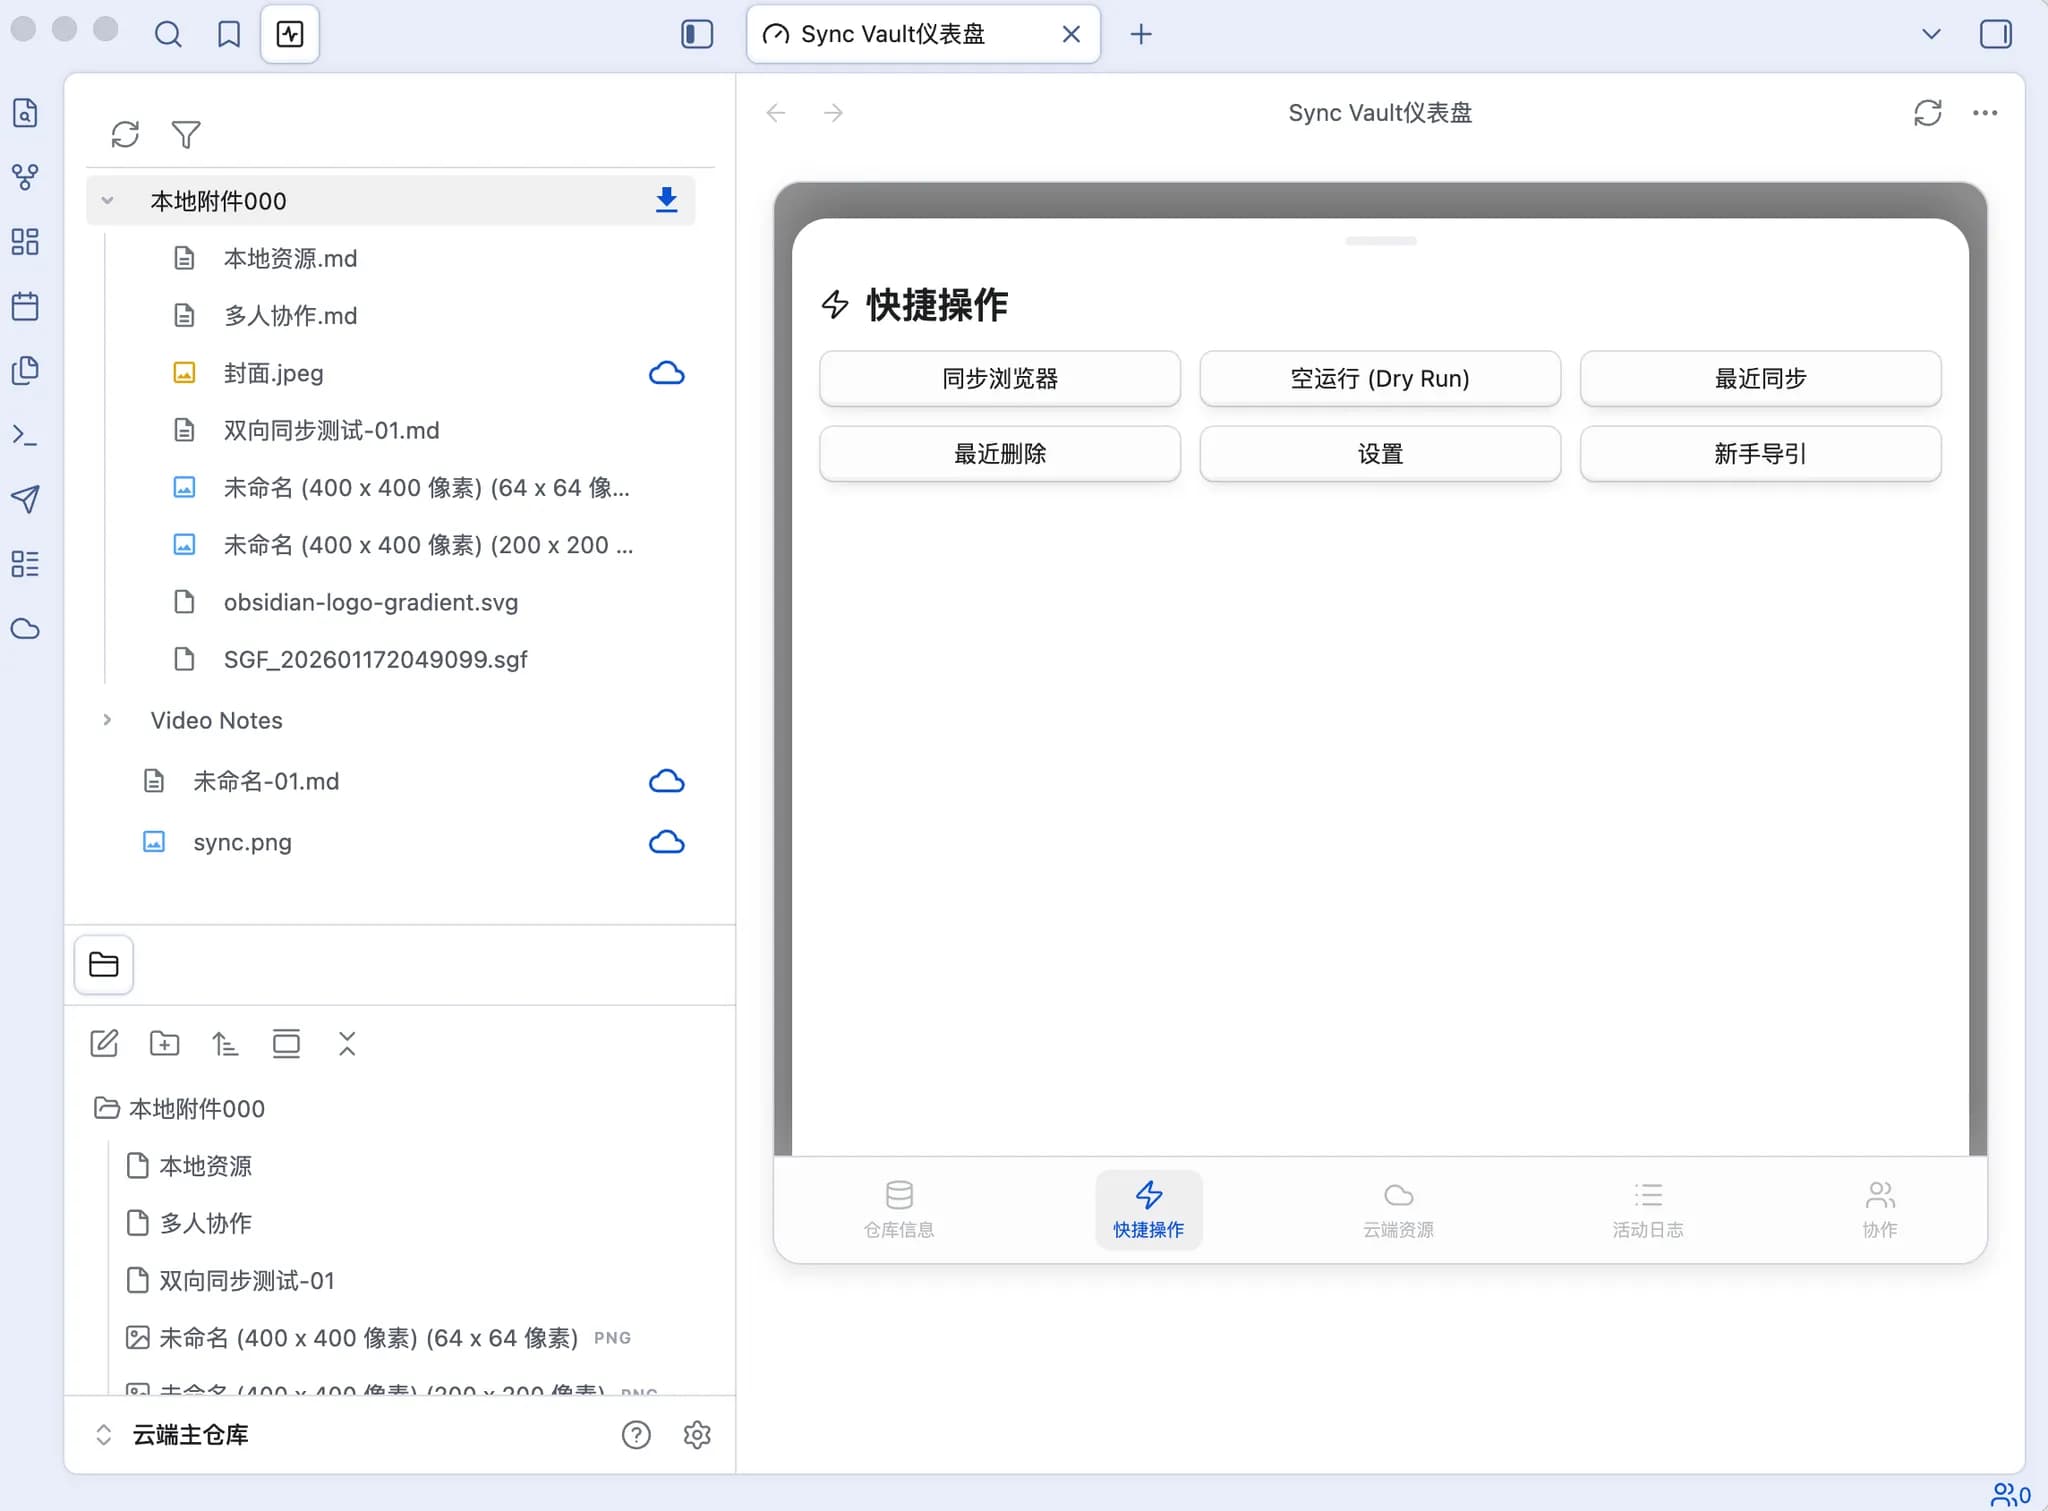
Task: Refresh the Sync Vault dashboard view
Action: tap(1928, 113)
